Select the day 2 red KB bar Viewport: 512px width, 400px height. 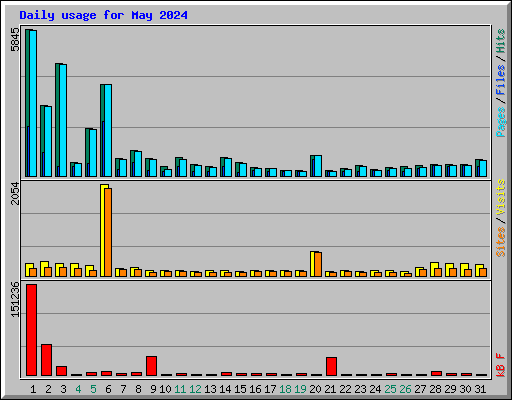pyautogui.click(x=46, y=360)
